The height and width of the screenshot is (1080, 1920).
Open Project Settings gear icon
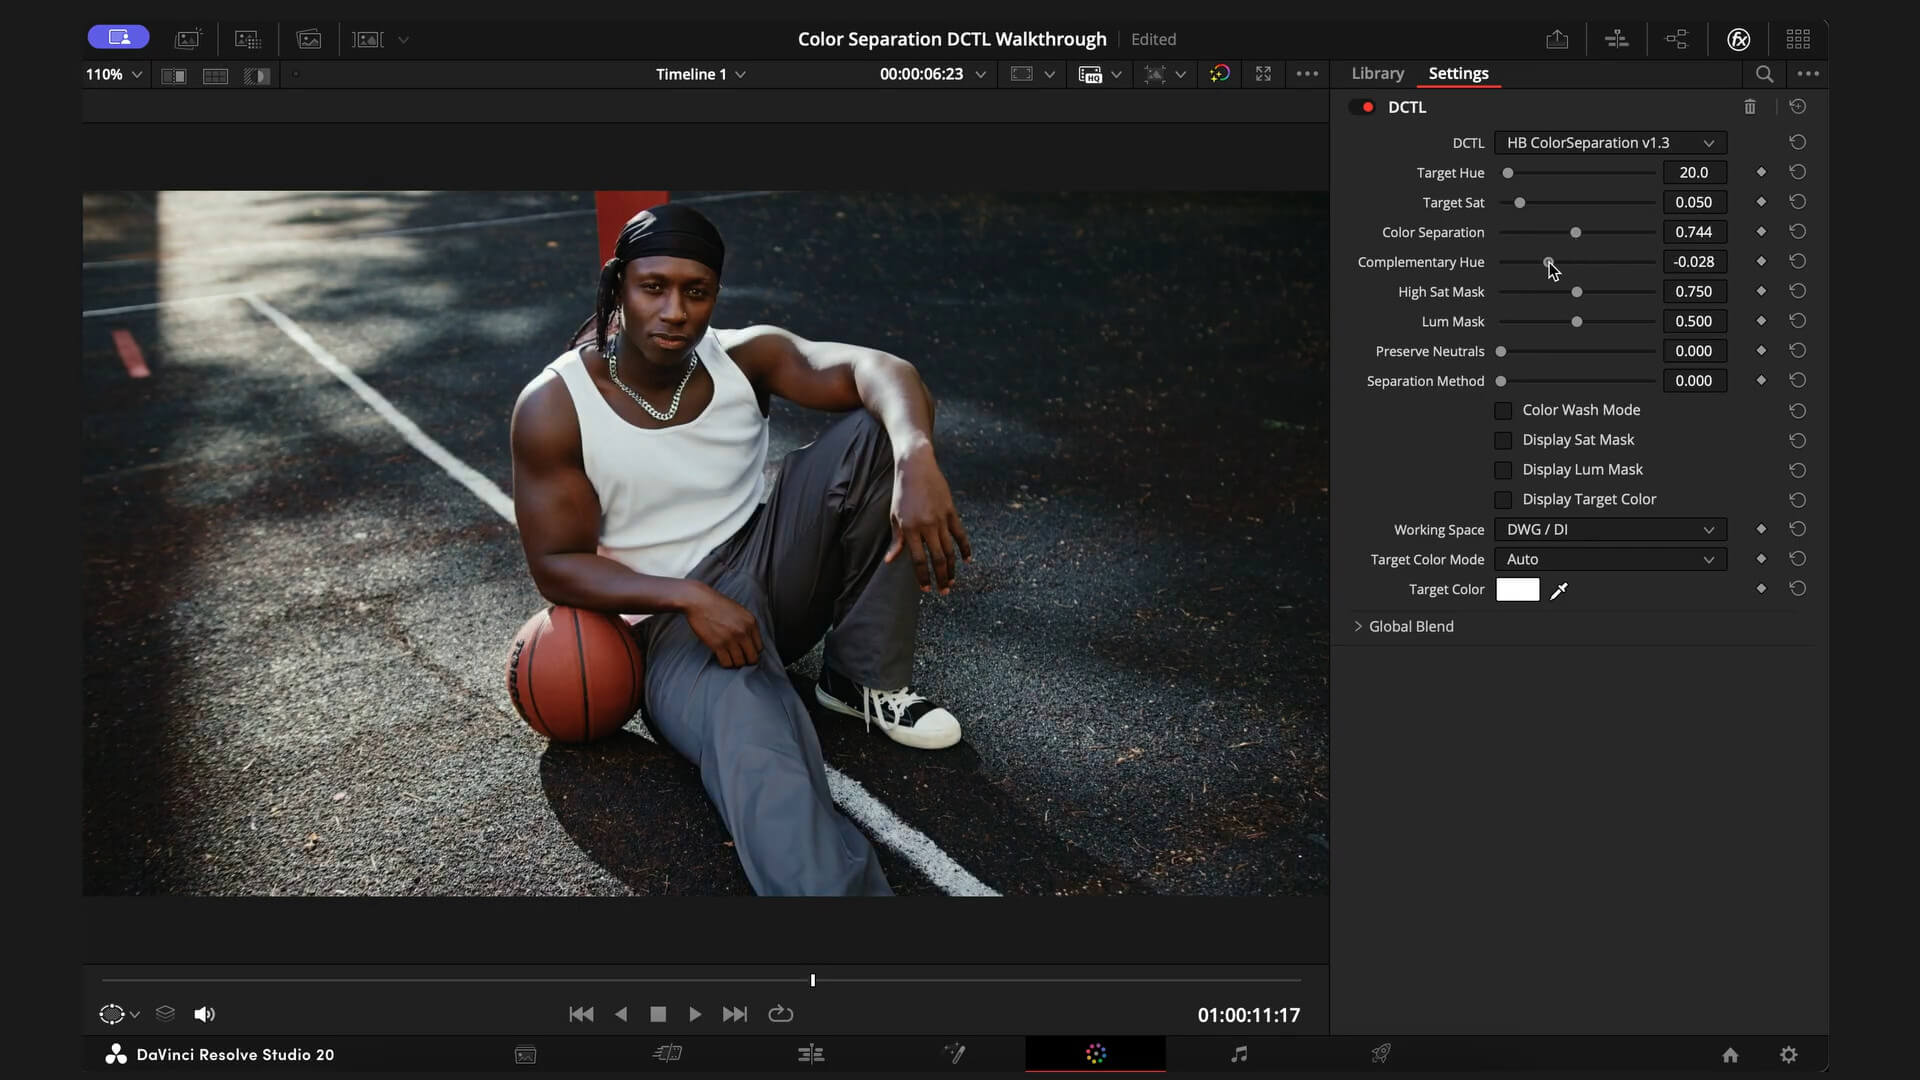(x=1789, y=1055)
